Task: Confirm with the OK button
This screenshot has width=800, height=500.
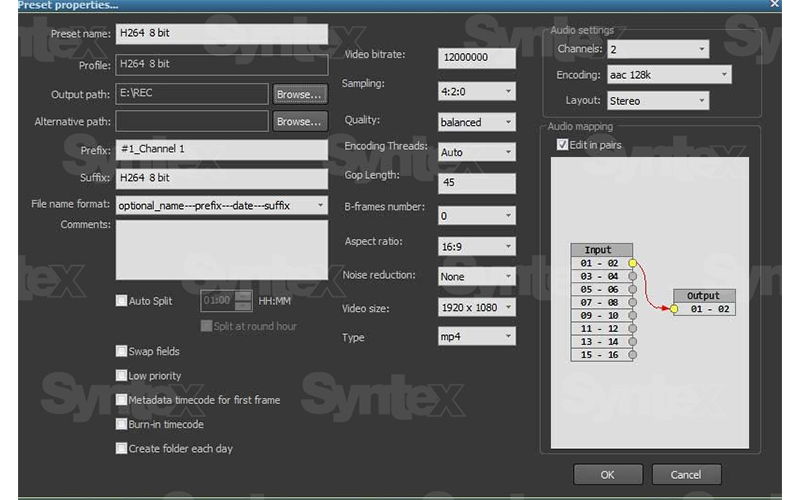Action: point(608,474)
